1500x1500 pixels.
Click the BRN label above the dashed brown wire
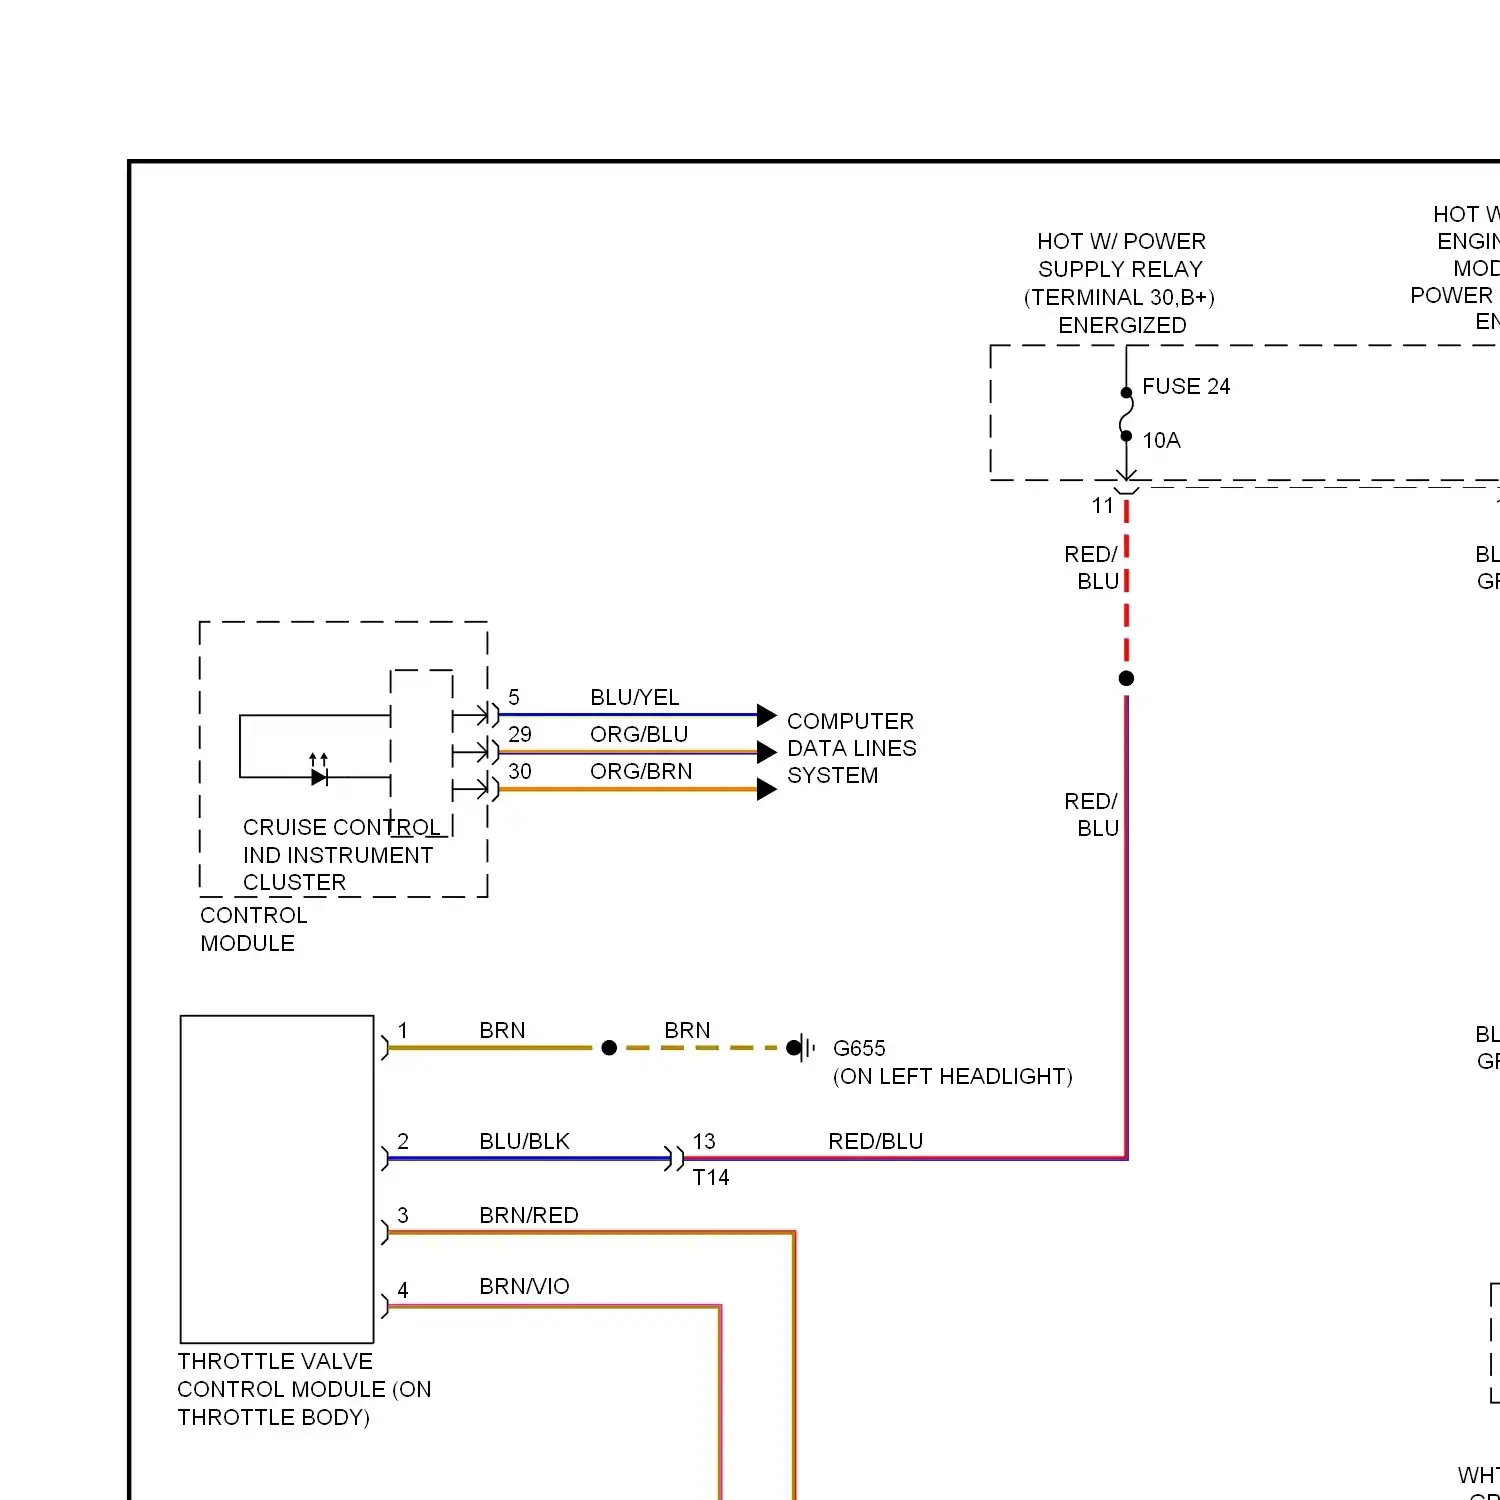[687, 1030]
